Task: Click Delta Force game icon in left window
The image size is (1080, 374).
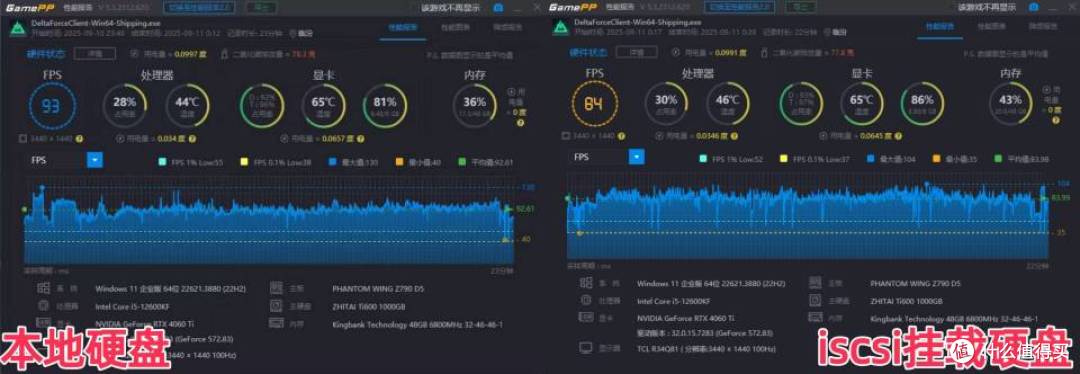Action: click(x=17, y=29)
